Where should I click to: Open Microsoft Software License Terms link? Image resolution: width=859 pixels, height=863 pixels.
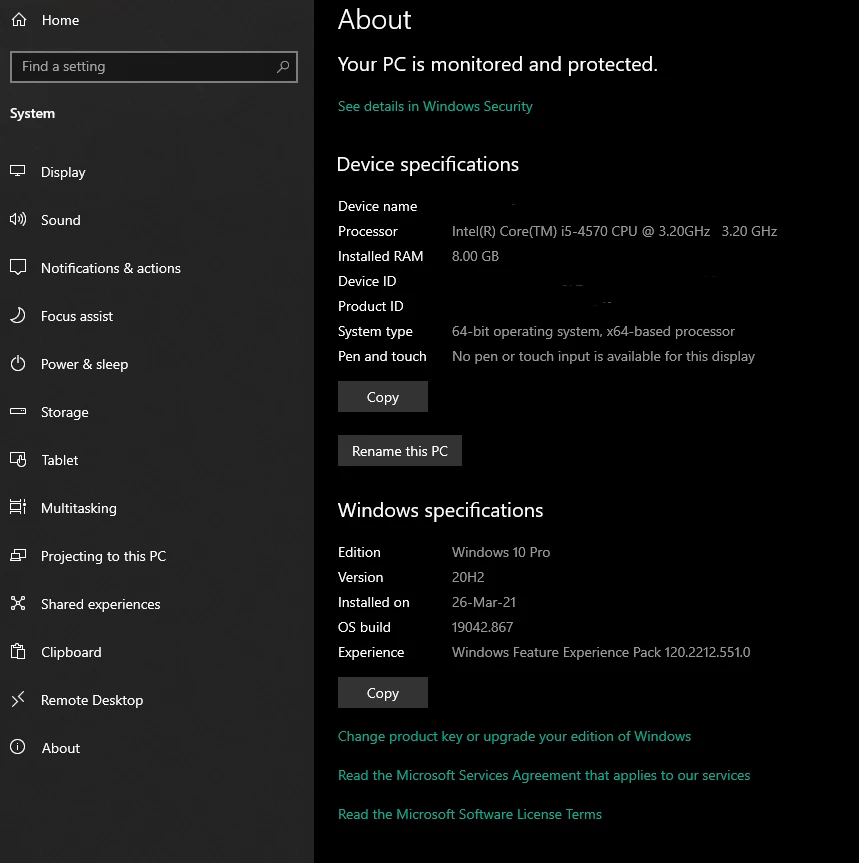[469, 814]
